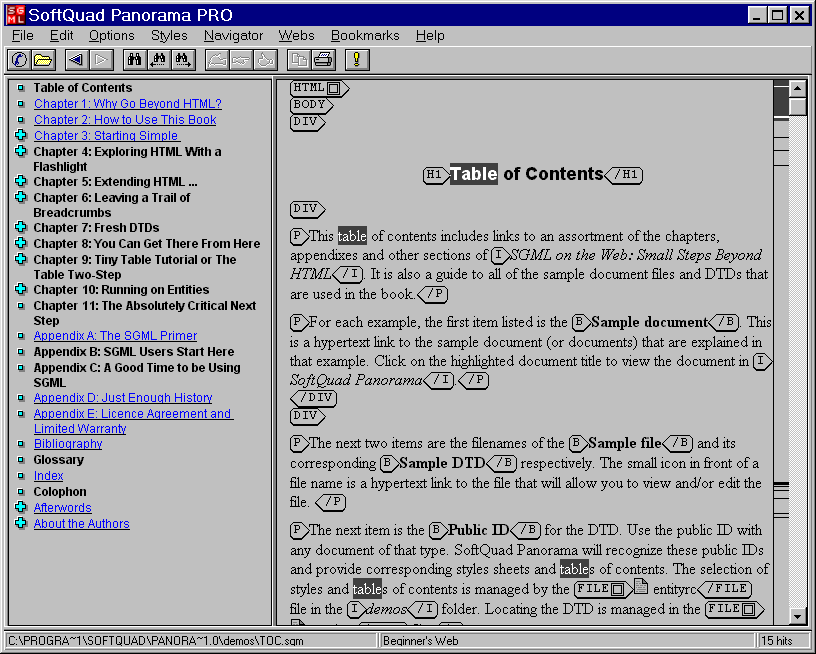
Task: Jump to previous hit with binoculars left-arrow icon
Action: pos(158,60)
